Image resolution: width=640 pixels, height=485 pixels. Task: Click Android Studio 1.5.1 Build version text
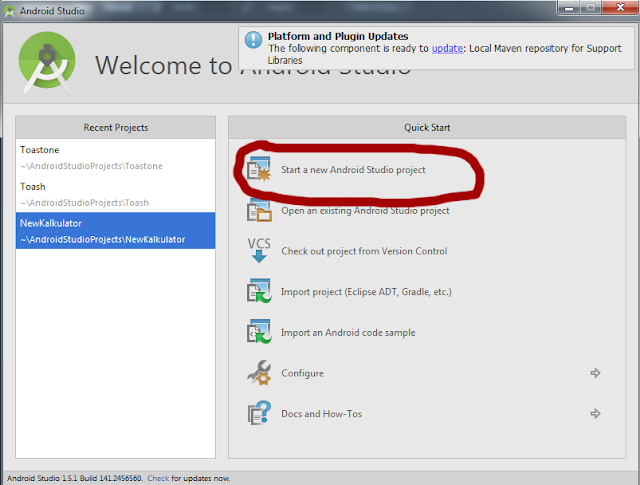[75, 478]
